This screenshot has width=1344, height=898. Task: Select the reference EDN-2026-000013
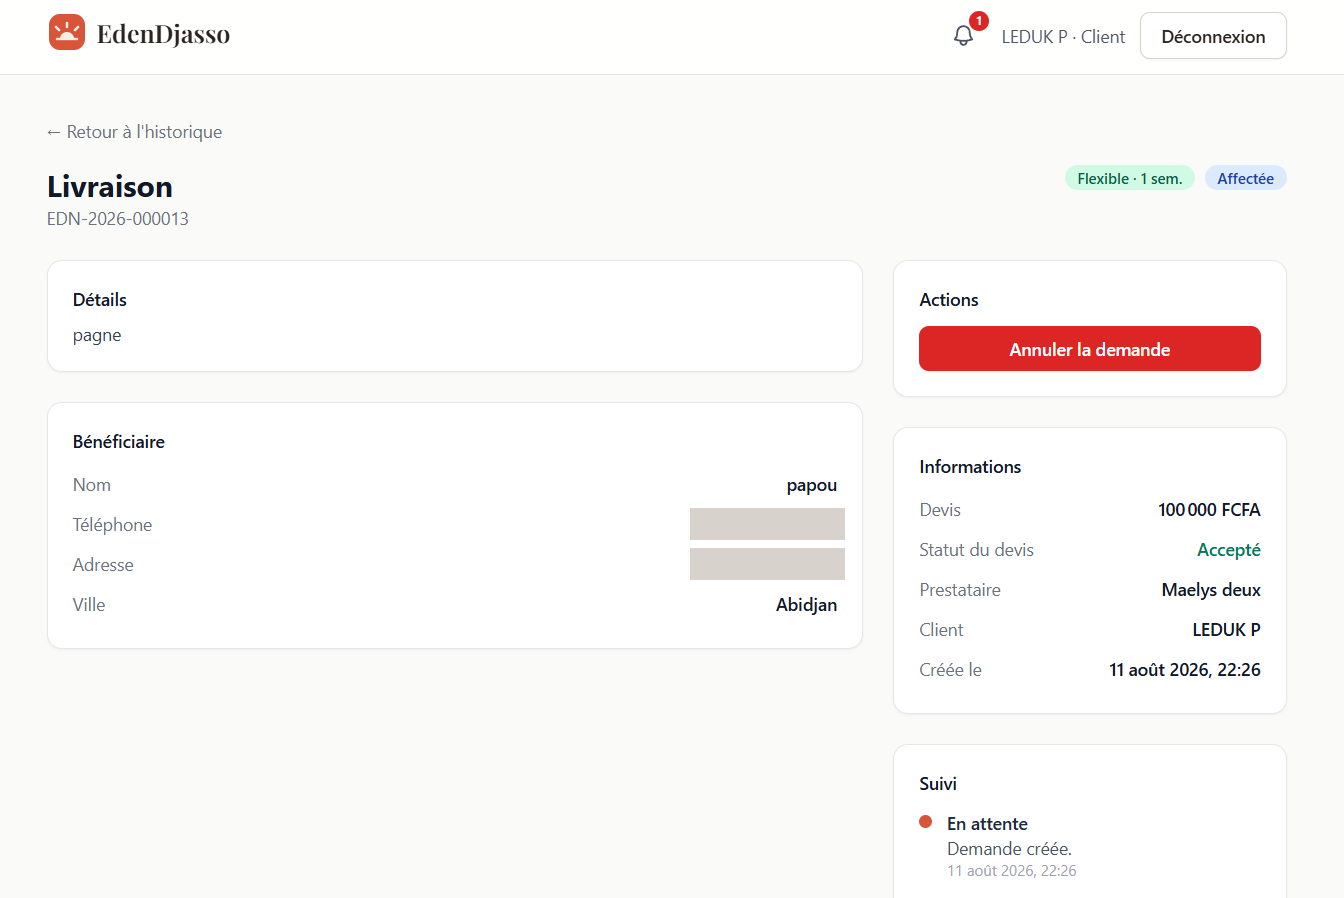click(x=118, y=219)
